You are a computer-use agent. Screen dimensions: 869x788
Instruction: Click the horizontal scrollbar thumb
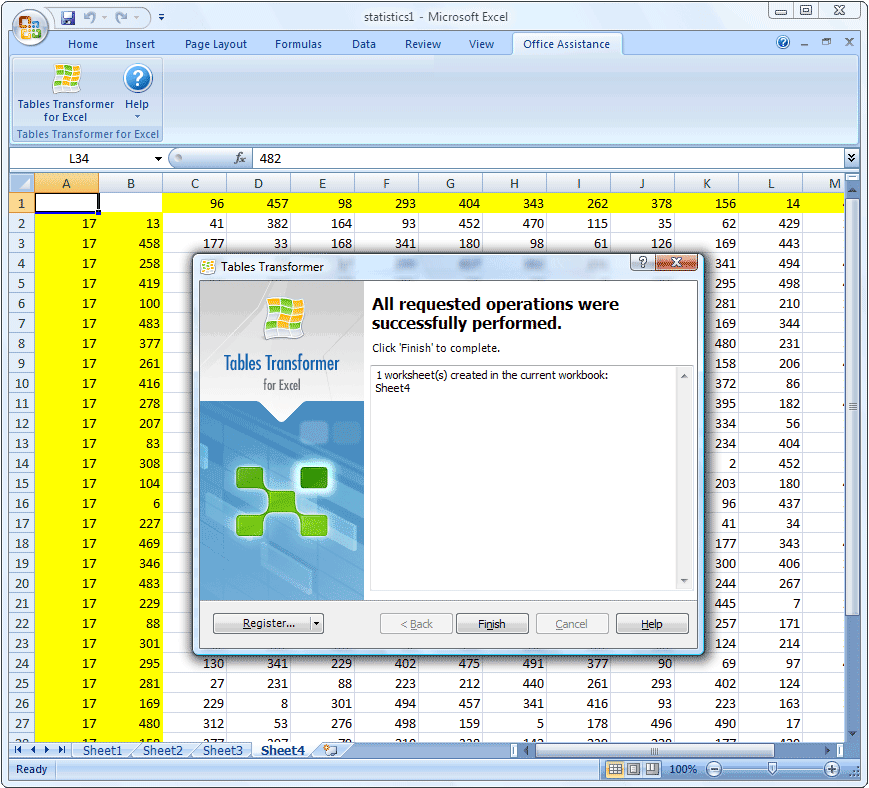click(654, 751)
